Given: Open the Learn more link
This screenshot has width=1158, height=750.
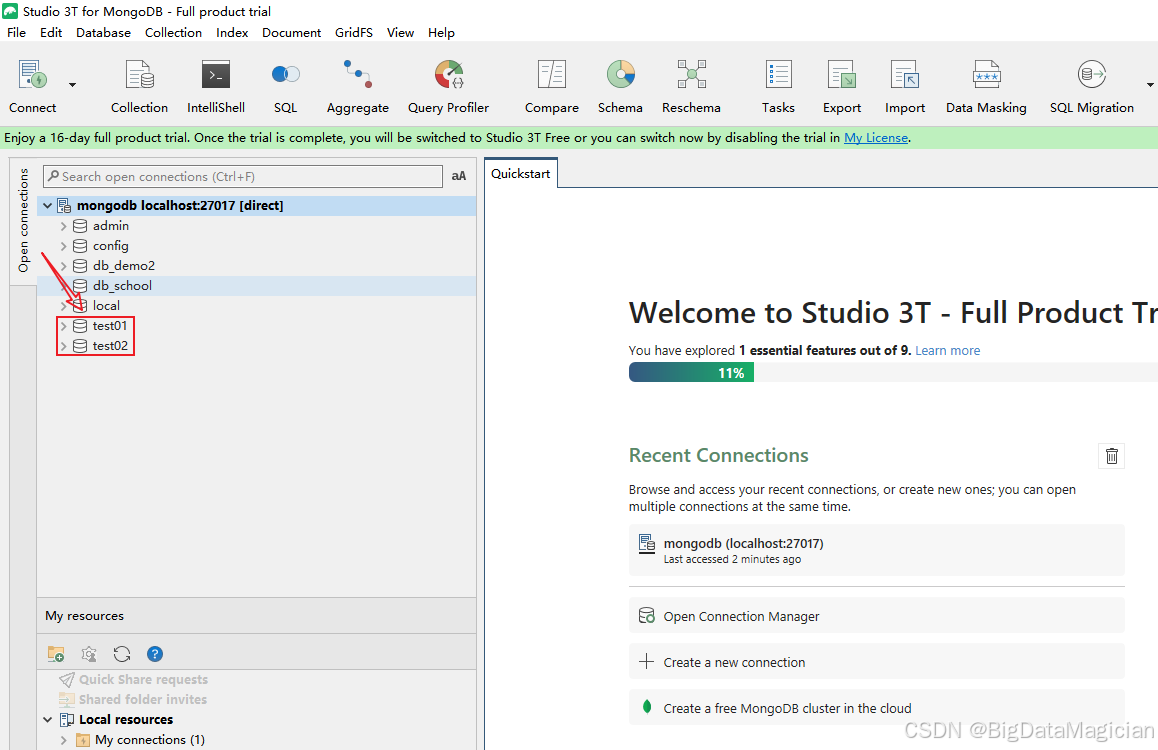Looking at the screenshot, I should tap(948, 351).
